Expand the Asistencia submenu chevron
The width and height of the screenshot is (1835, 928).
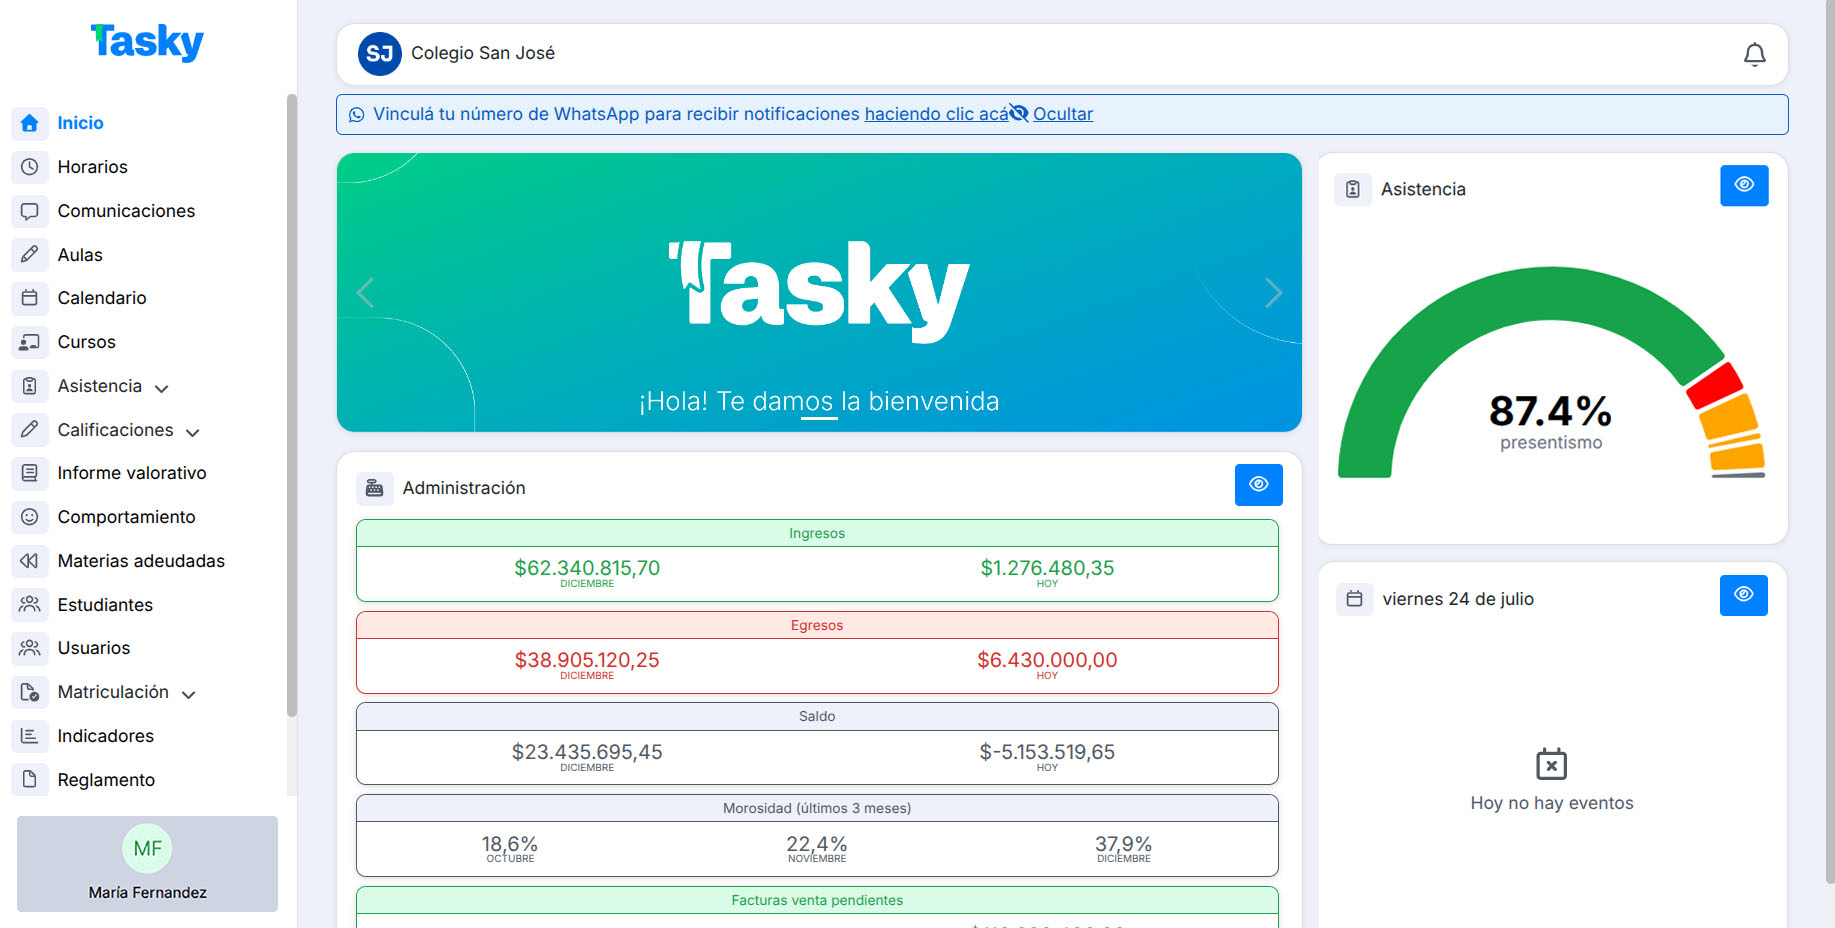coord(162,388)
